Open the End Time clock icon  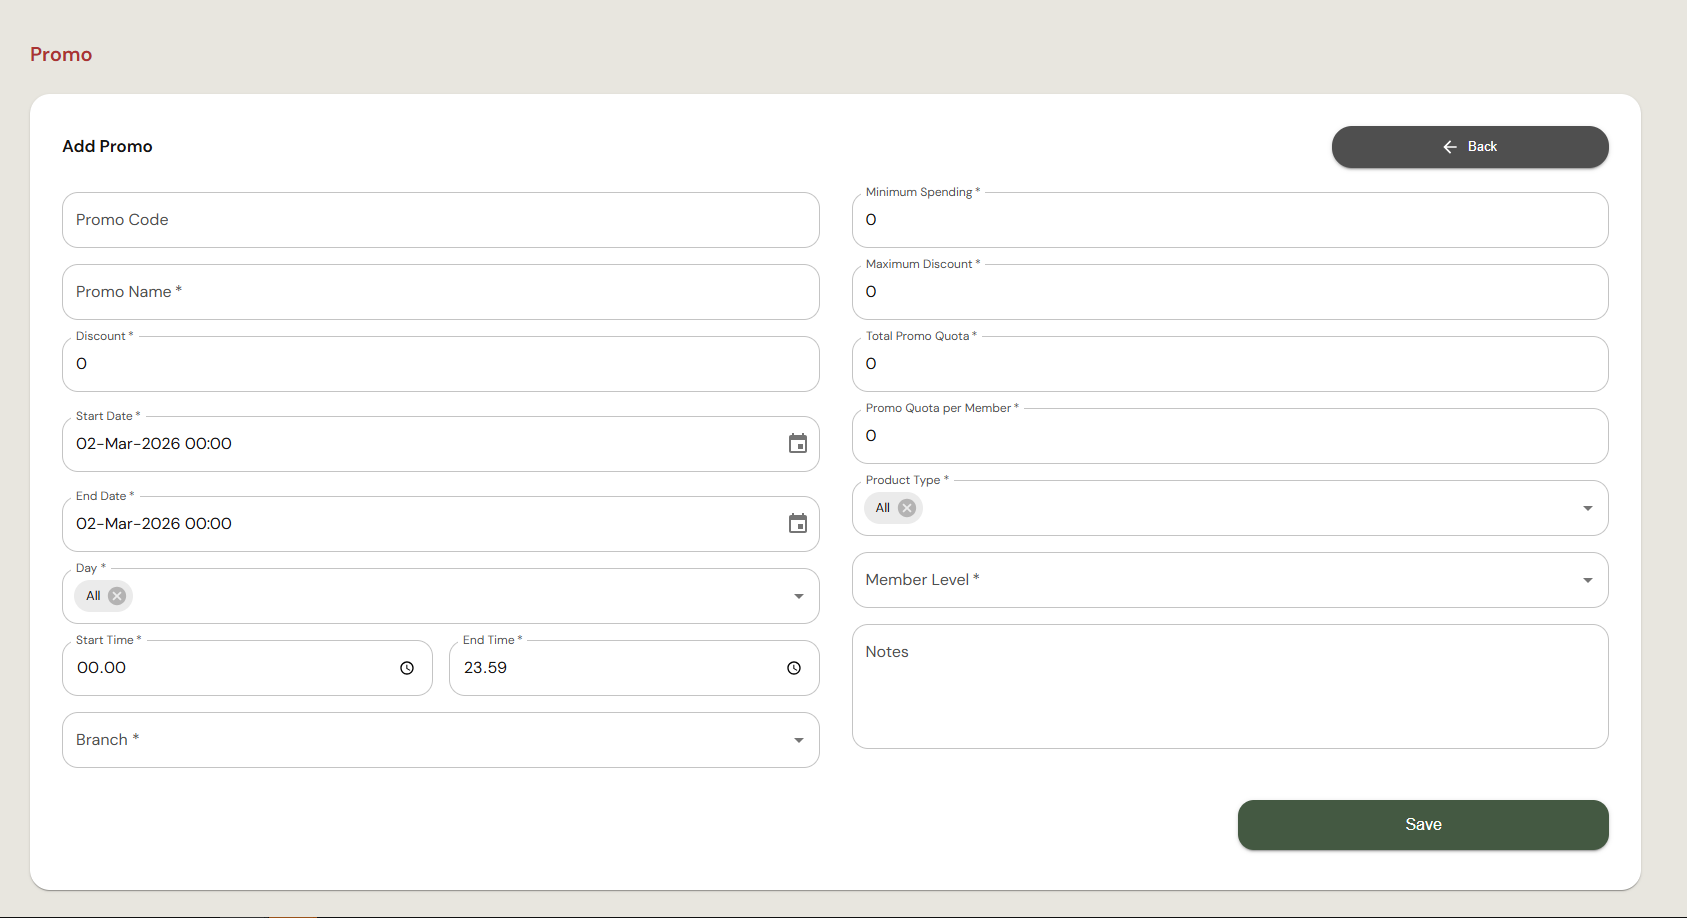click(794, 668)
